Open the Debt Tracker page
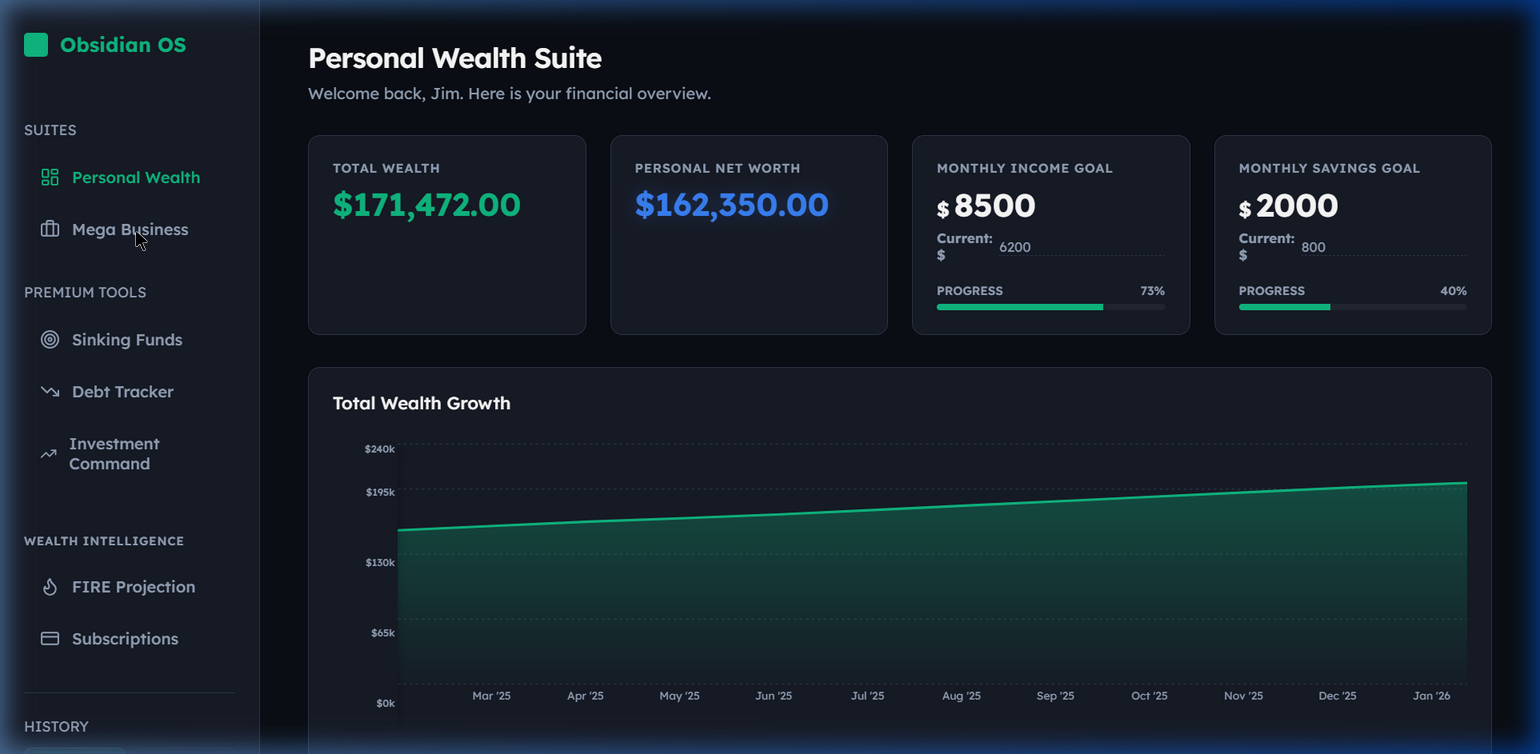Viewport: 1540px width, 754px height. (x=130, y=392)
